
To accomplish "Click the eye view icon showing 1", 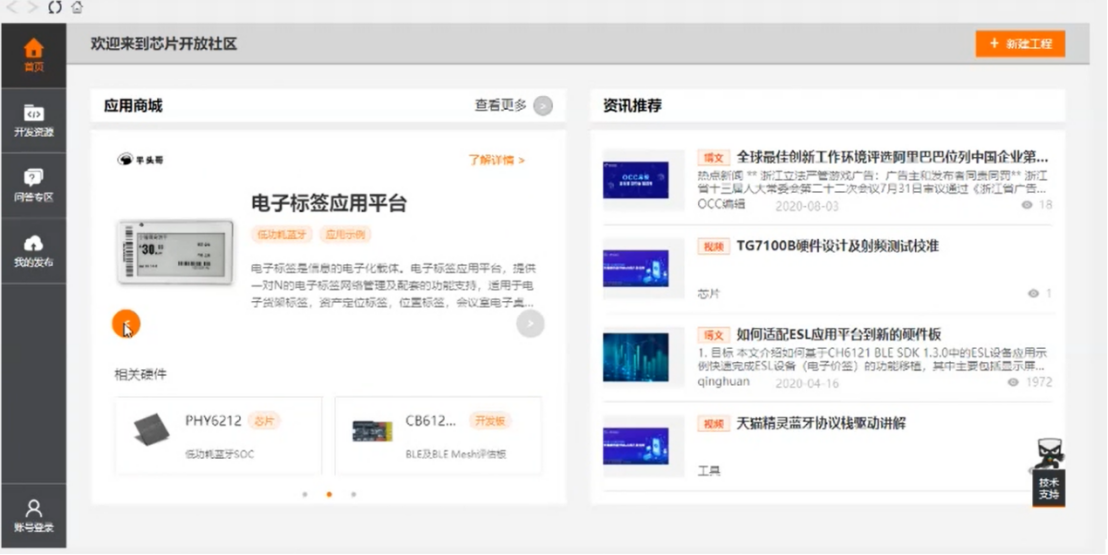I will pos(1033,293).
